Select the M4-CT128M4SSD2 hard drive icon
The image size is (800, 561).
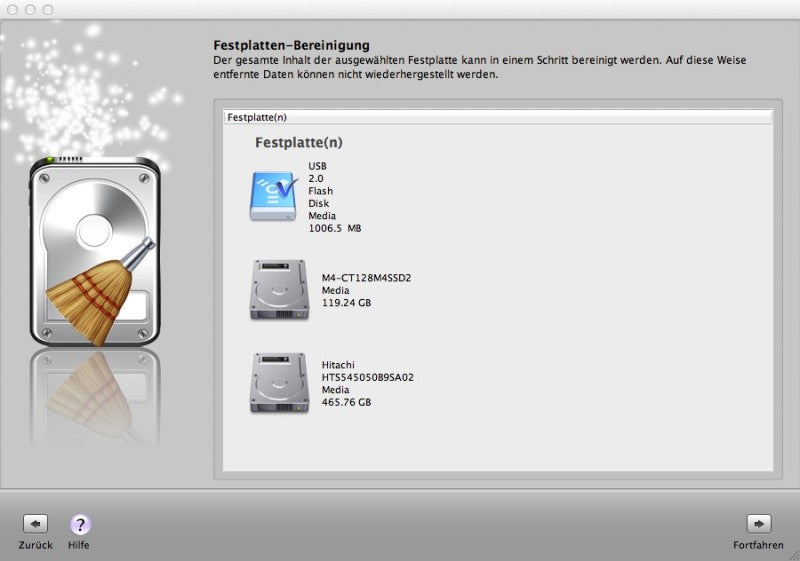point(279,290)
